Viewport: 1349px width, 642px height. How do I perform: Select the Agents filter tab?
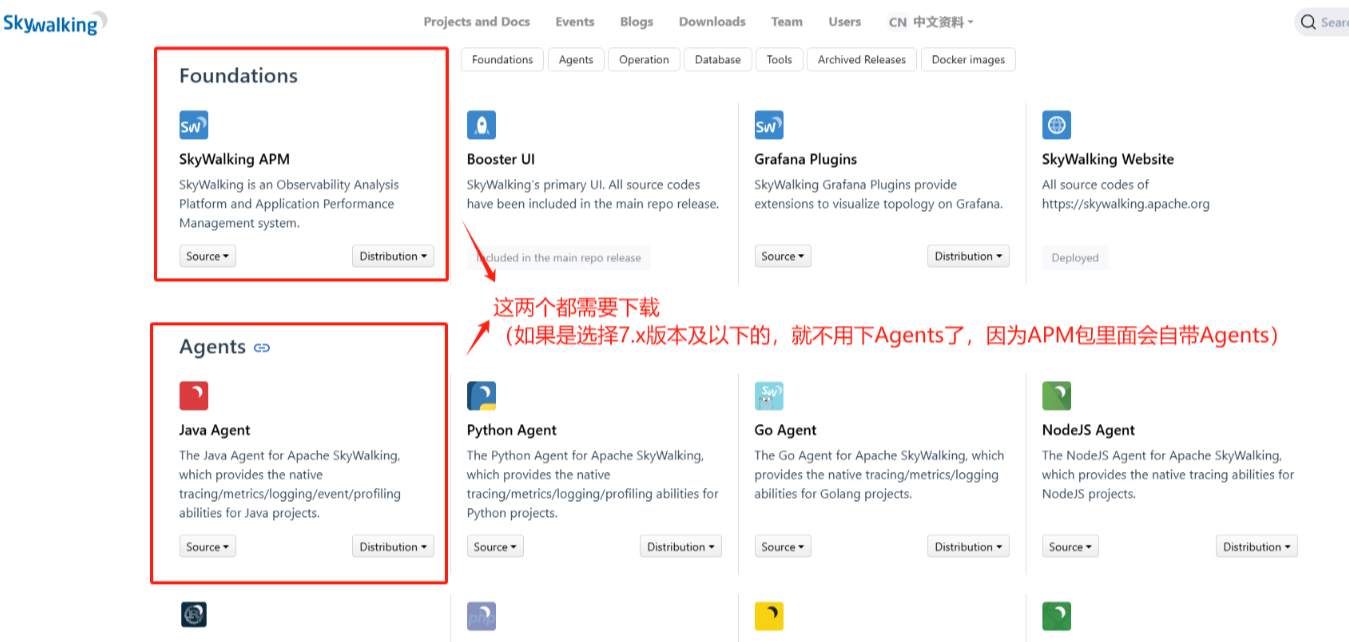point(576,60)
